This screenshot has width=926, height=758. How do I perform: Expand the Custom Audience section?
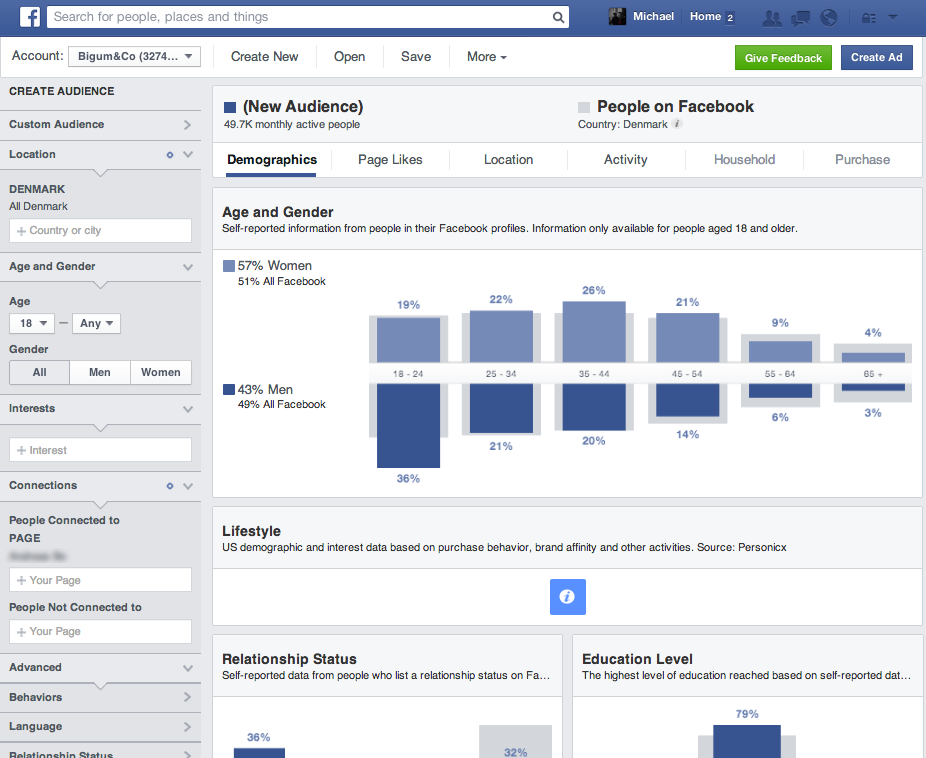click(100, 125)
